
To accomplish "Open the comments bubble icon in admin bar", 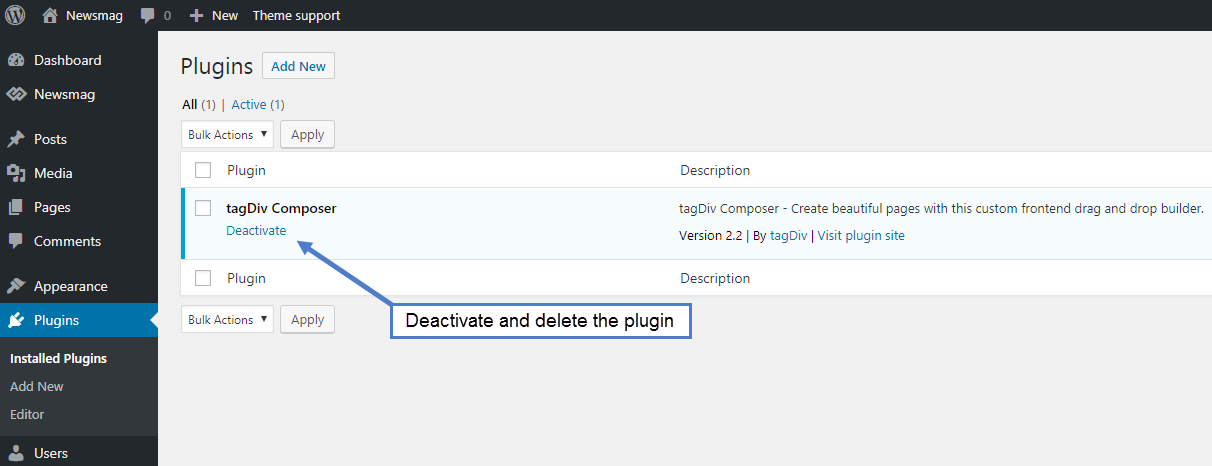I will click(148, 16).
